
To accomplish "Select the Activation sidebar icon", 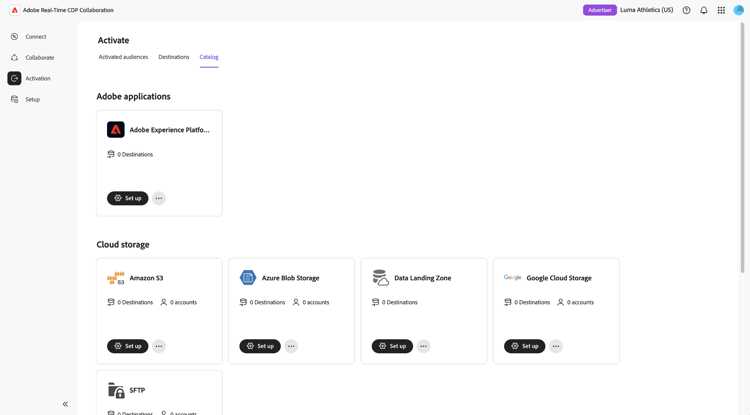I will 14,78.
